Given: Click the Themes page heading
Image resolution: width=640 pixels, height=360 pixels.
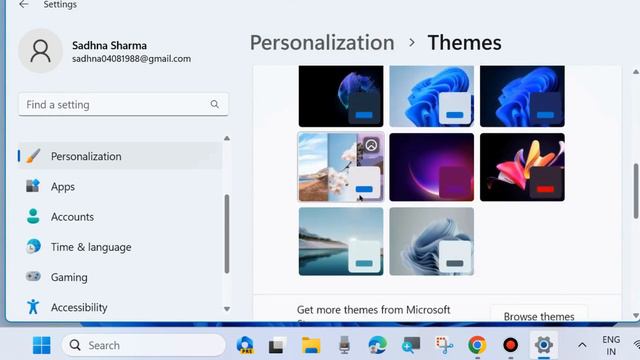Looking at the screenshot, I should coord(464,43).
